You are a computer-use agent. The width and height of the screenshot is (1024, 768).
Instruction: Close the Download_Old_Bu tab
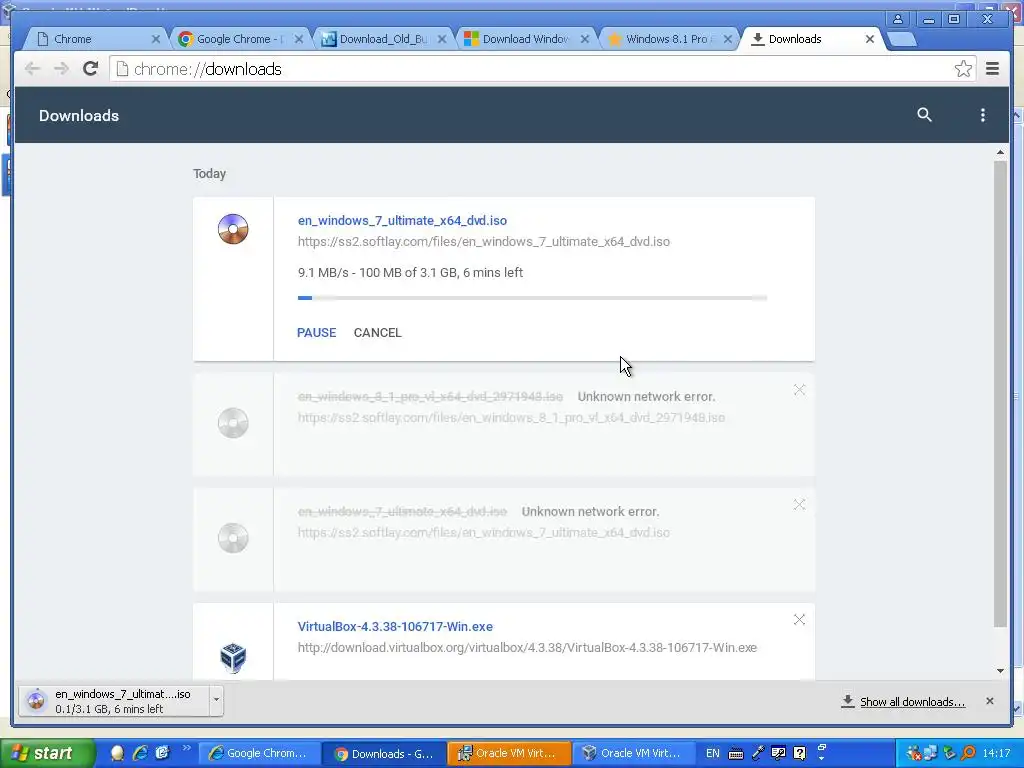(442, 39)
